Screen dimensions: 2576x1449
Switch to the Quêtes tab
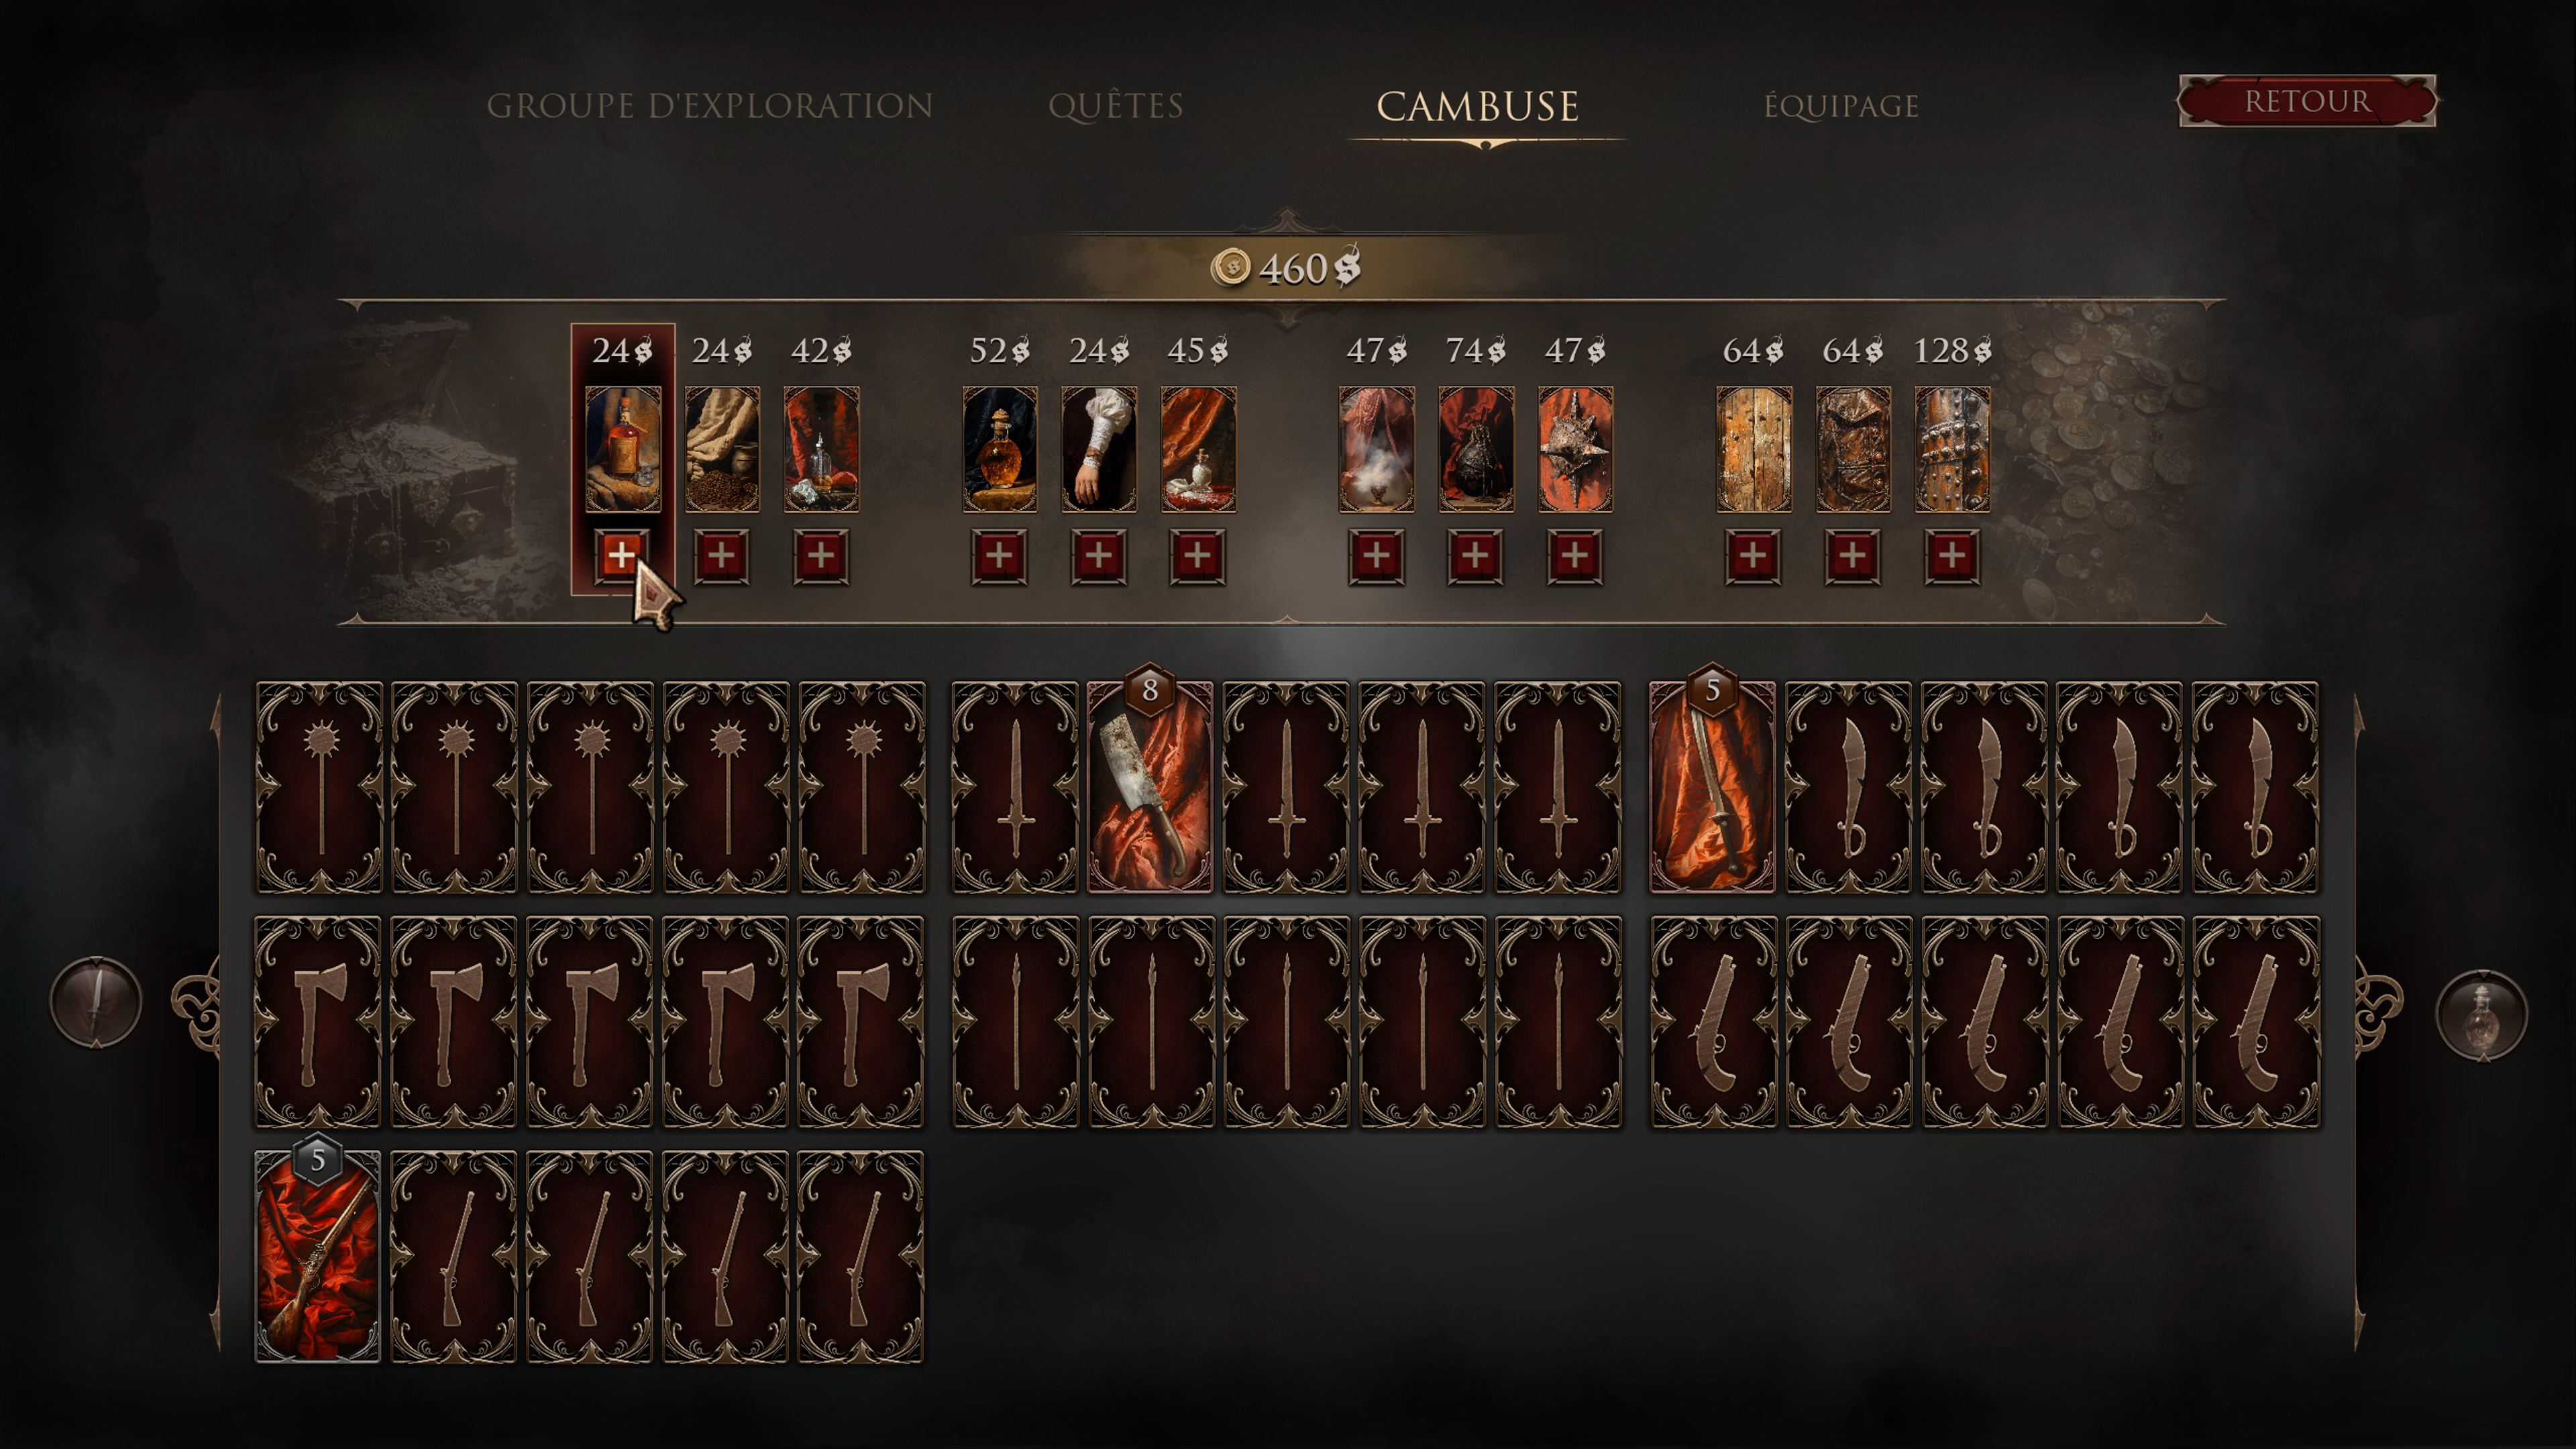(x=1116, y=106)
